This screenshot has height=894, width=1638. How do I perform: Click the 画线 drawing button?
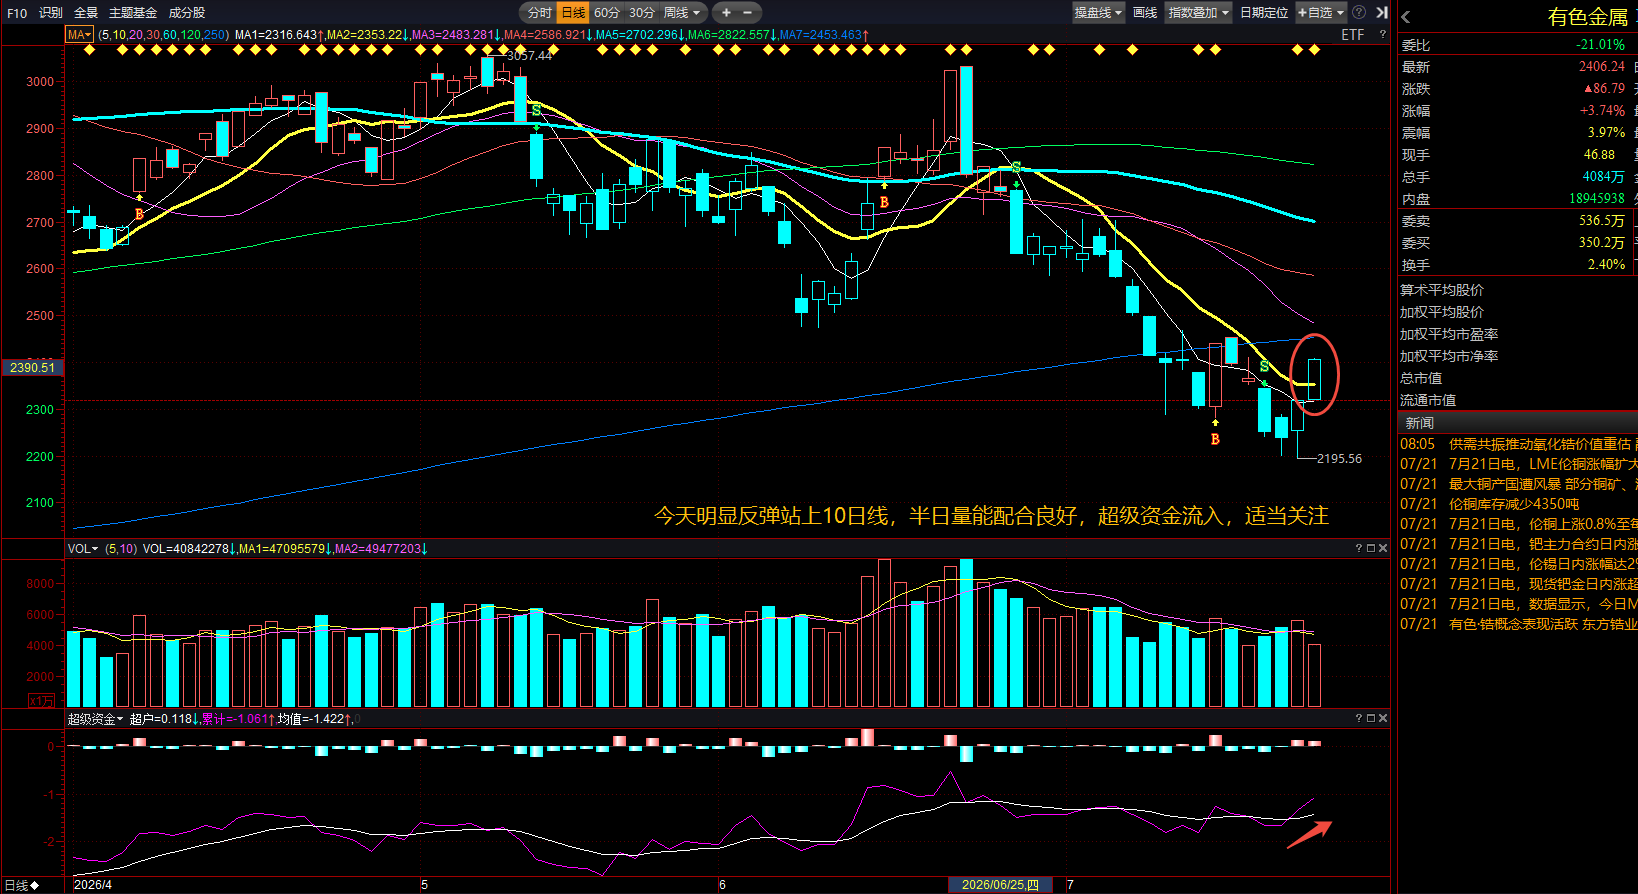(x=1145, y=13)
